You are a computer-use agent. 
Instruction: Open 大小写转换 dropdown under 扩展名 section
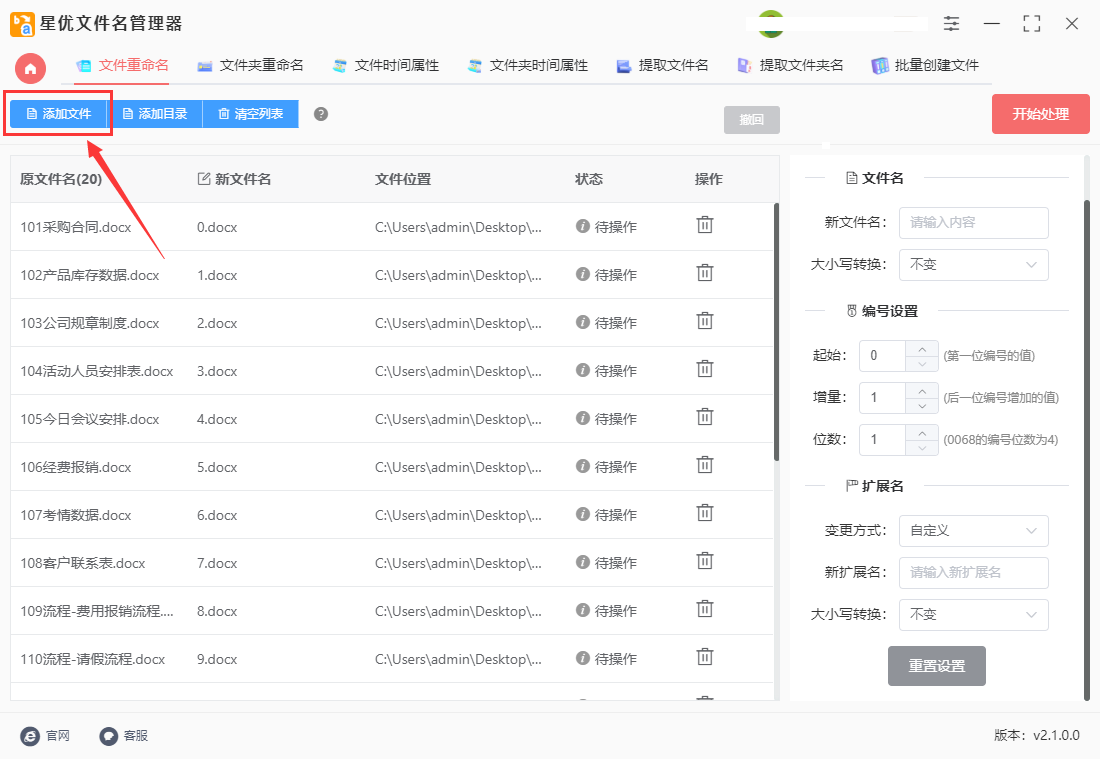974,615
